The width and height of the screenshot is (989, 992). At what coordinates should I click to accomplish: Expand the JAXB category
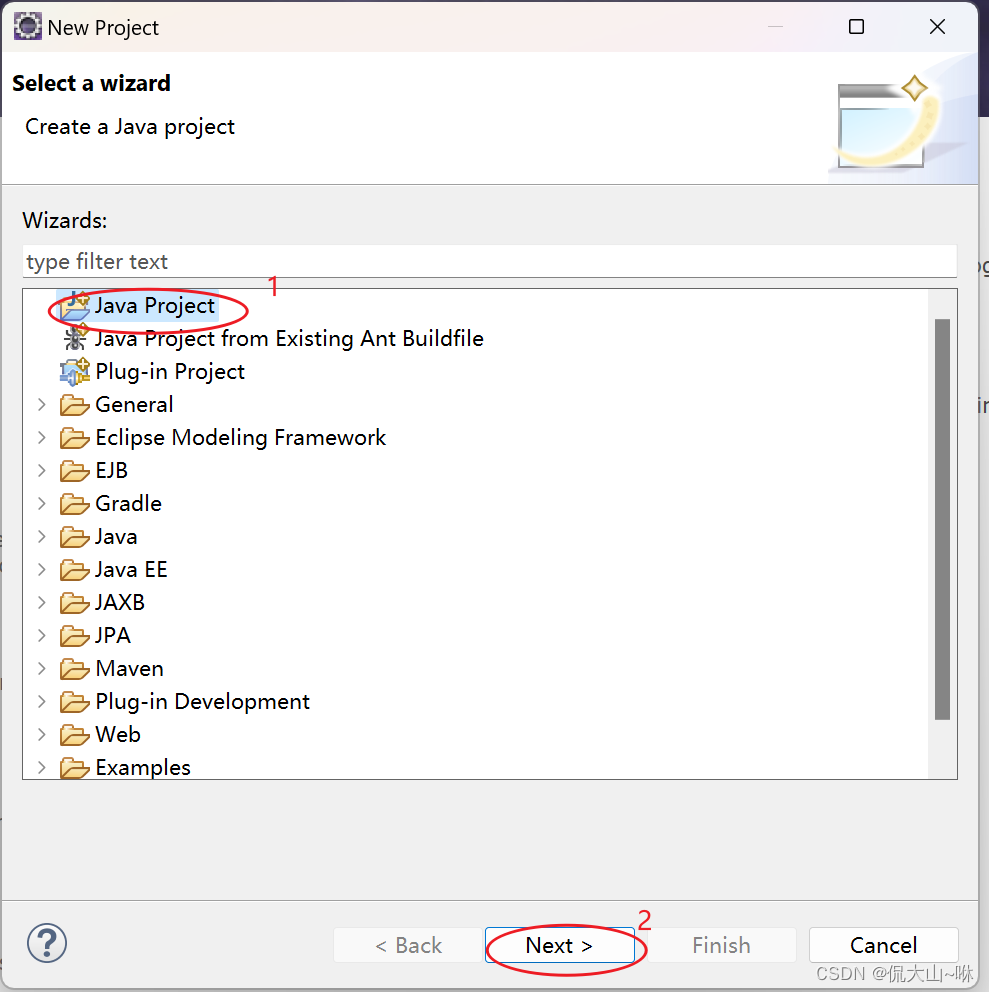click(x=42, y=602)
